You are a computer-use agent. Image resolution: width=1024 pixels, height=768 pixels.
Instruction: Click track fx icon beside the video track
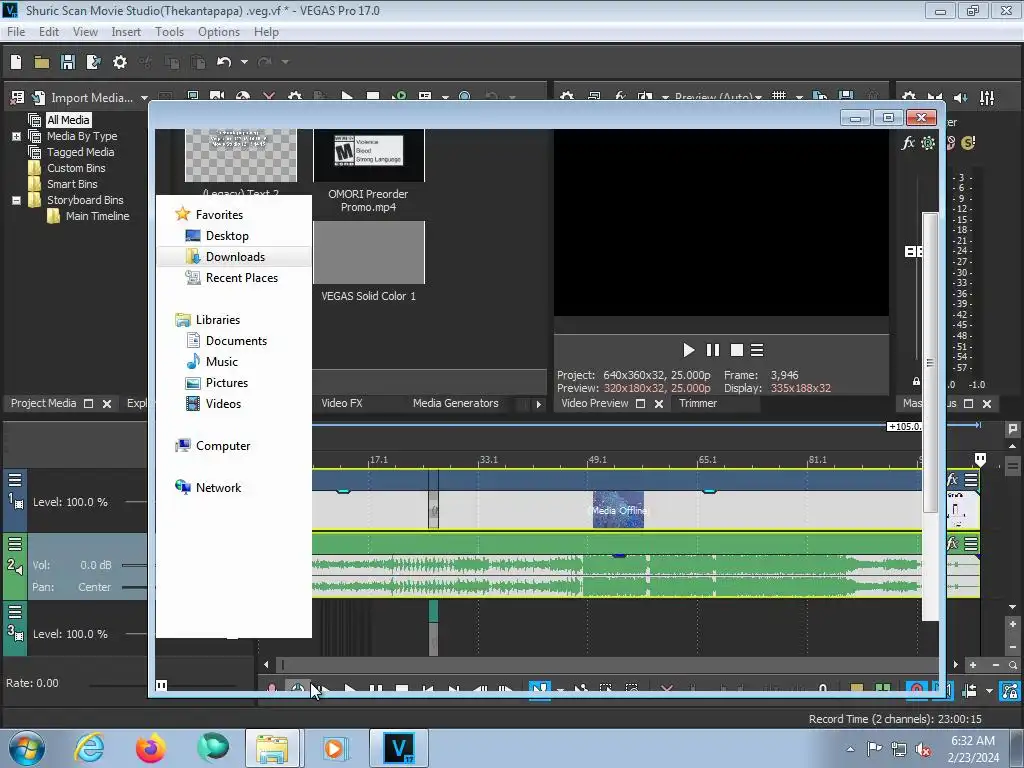[x=953, y=480]
